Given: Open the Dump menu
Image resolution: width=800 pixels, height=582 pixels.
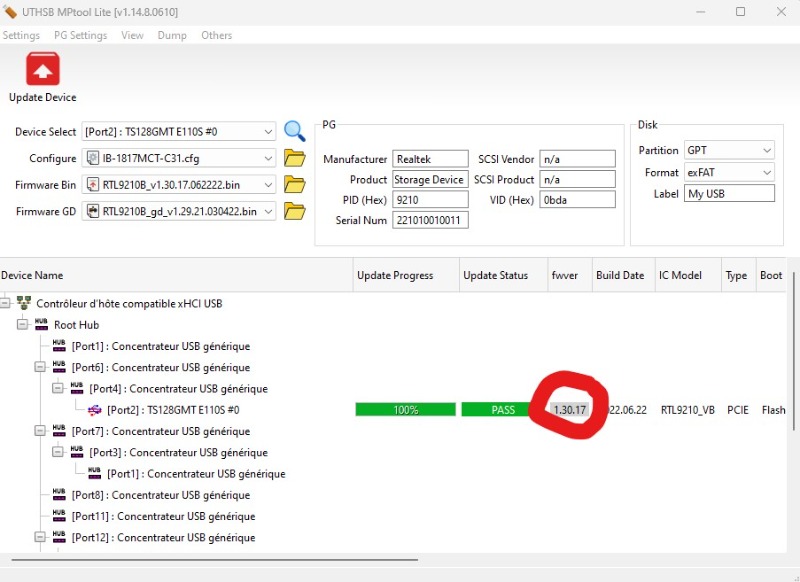Looking at the screenshot, I should click(x=172, y=35).
